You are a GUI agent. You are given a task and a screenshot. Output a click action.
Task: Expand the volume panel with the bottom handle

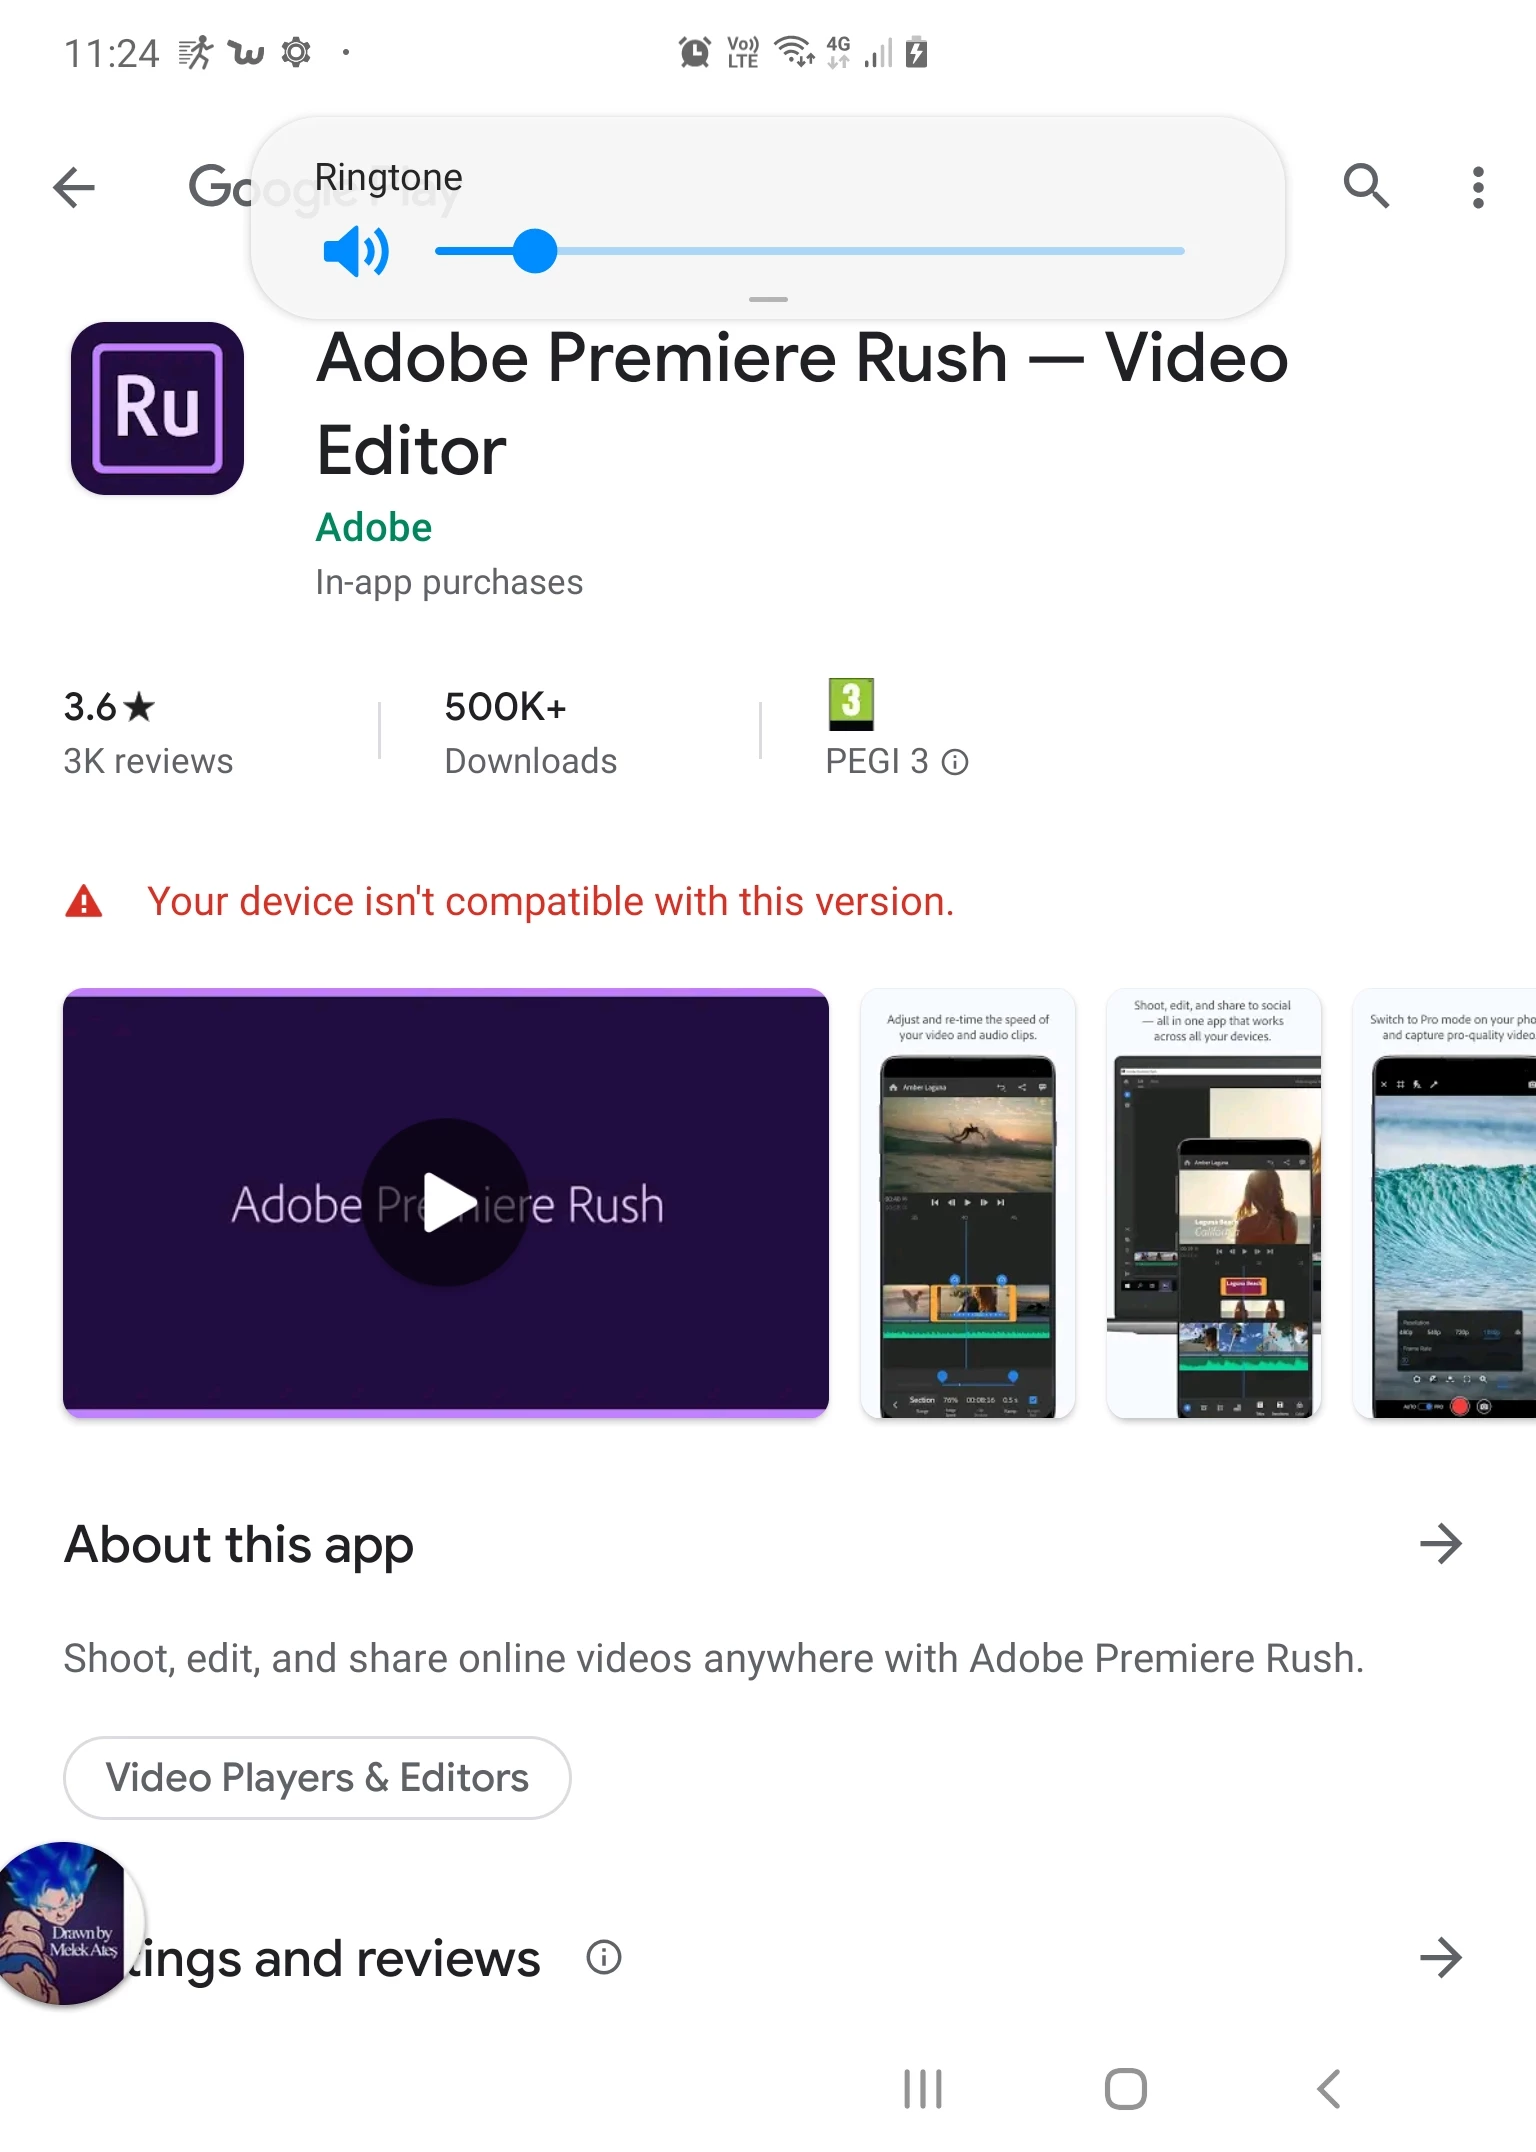[x=768, y=299]
